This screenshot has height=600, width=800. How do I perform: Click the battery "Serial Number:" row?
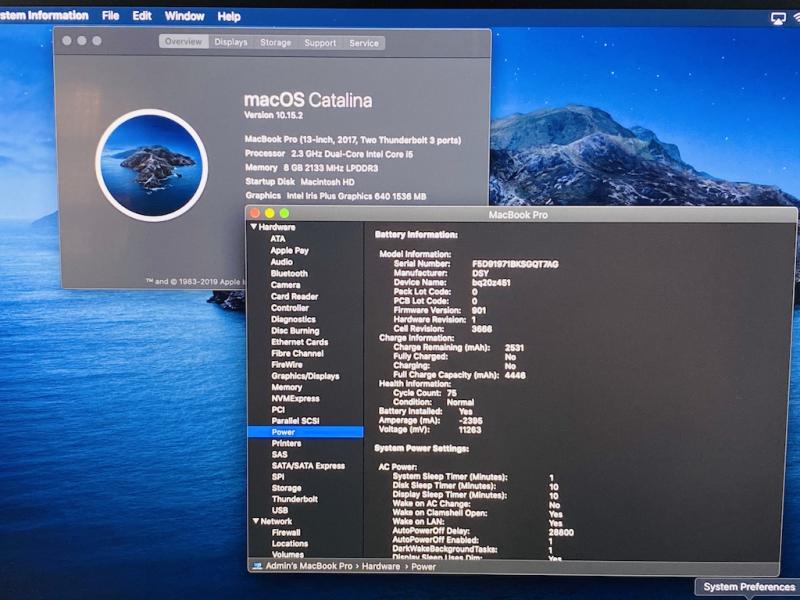coord(476,264)
